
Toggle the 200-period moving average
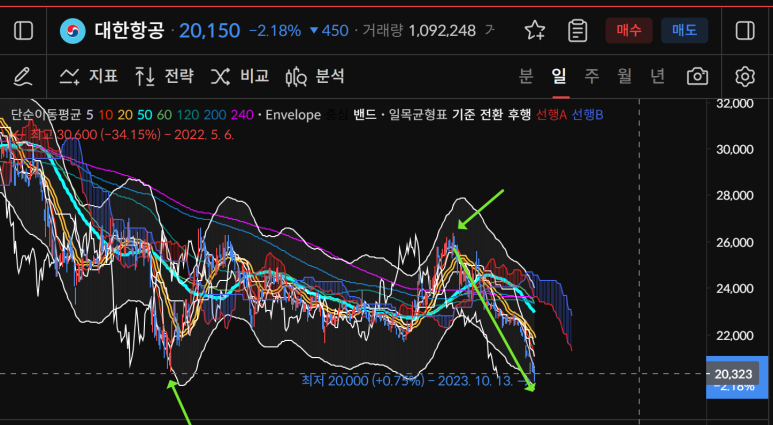click(x=215, y=115)
